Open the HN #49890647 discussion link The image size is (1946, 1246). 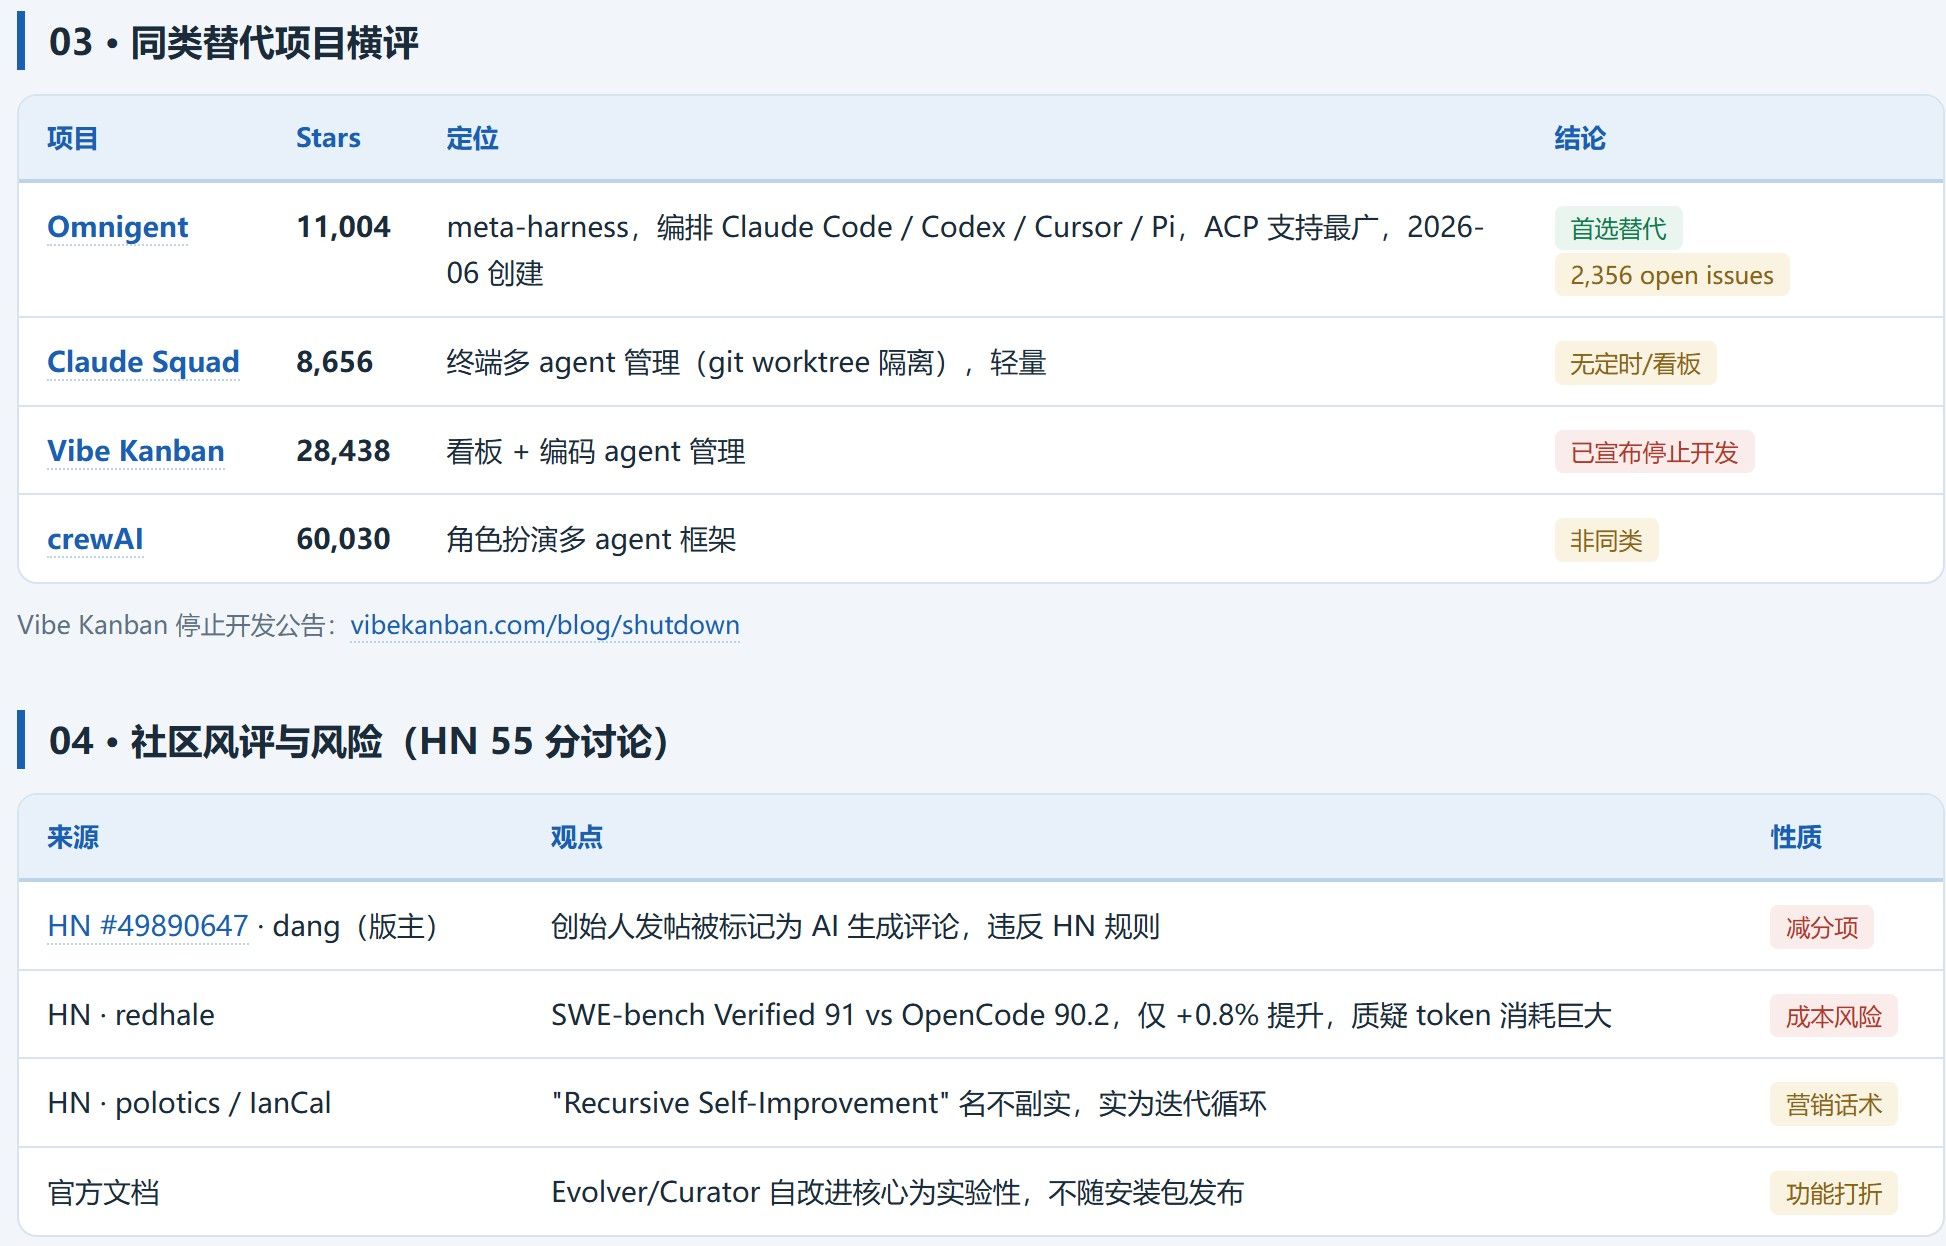pyautogui.click(x=148, y=926)
